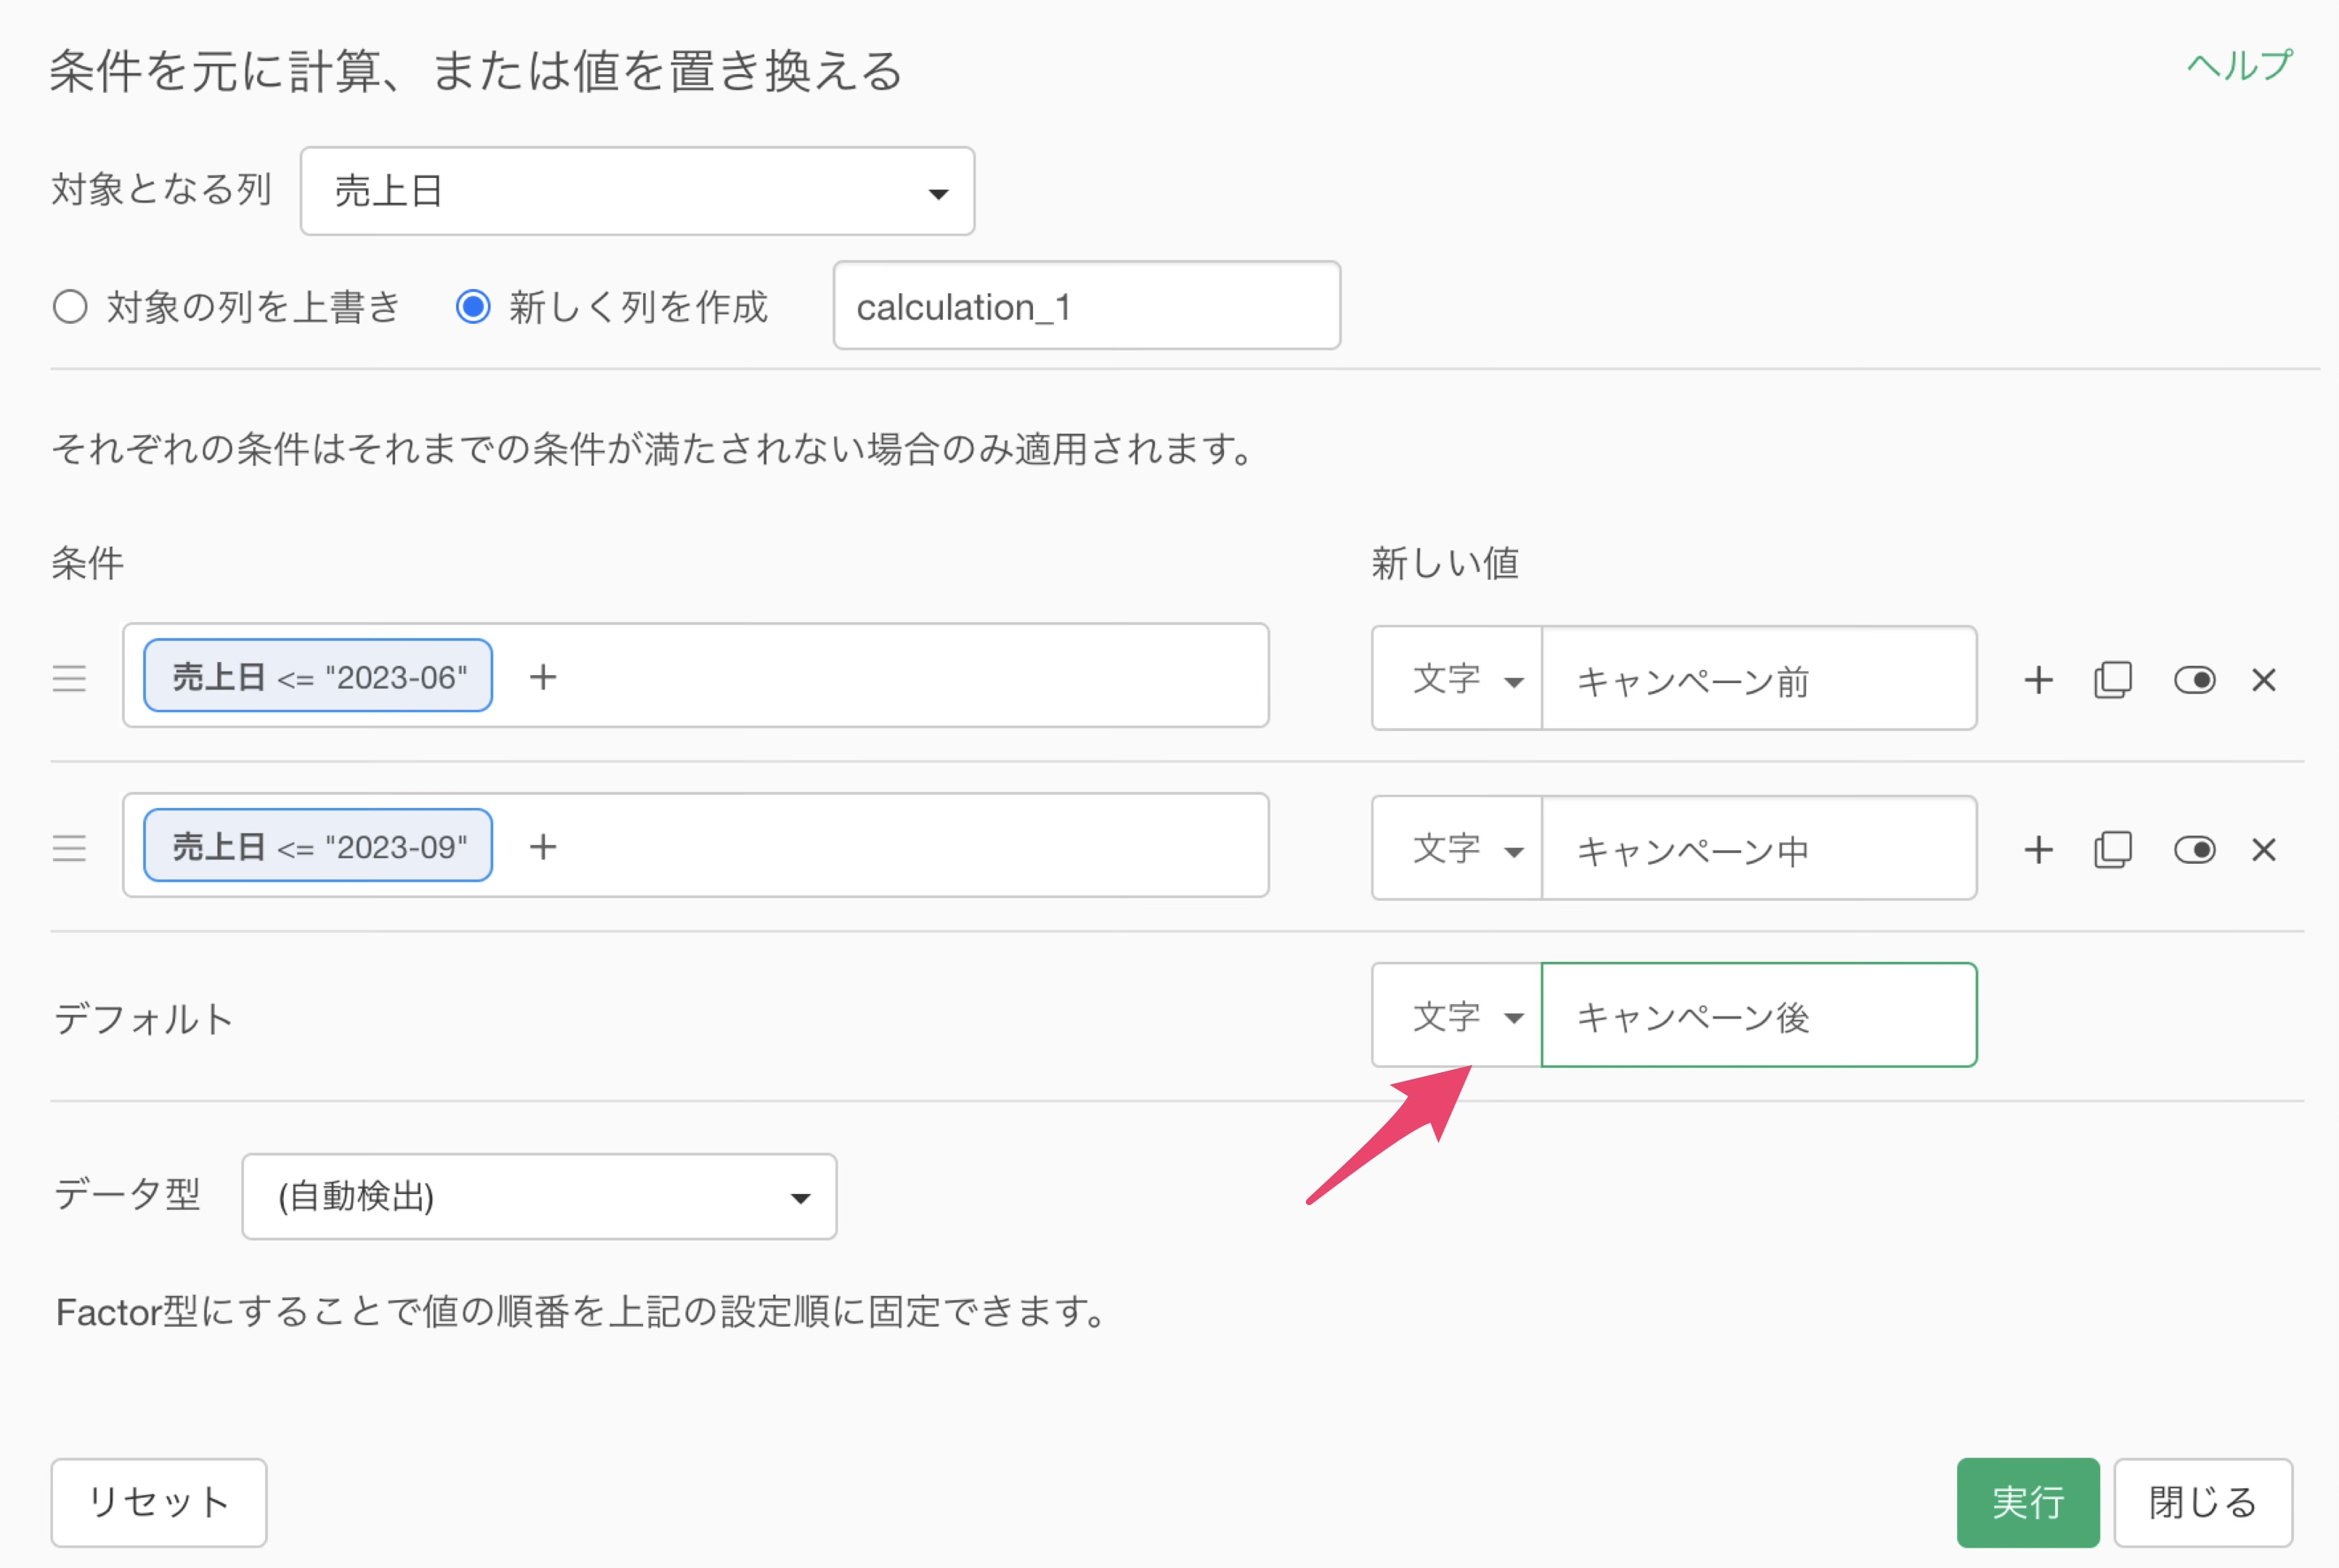Duplicate the キャンペーン中 condition row

pos(2113,850)
